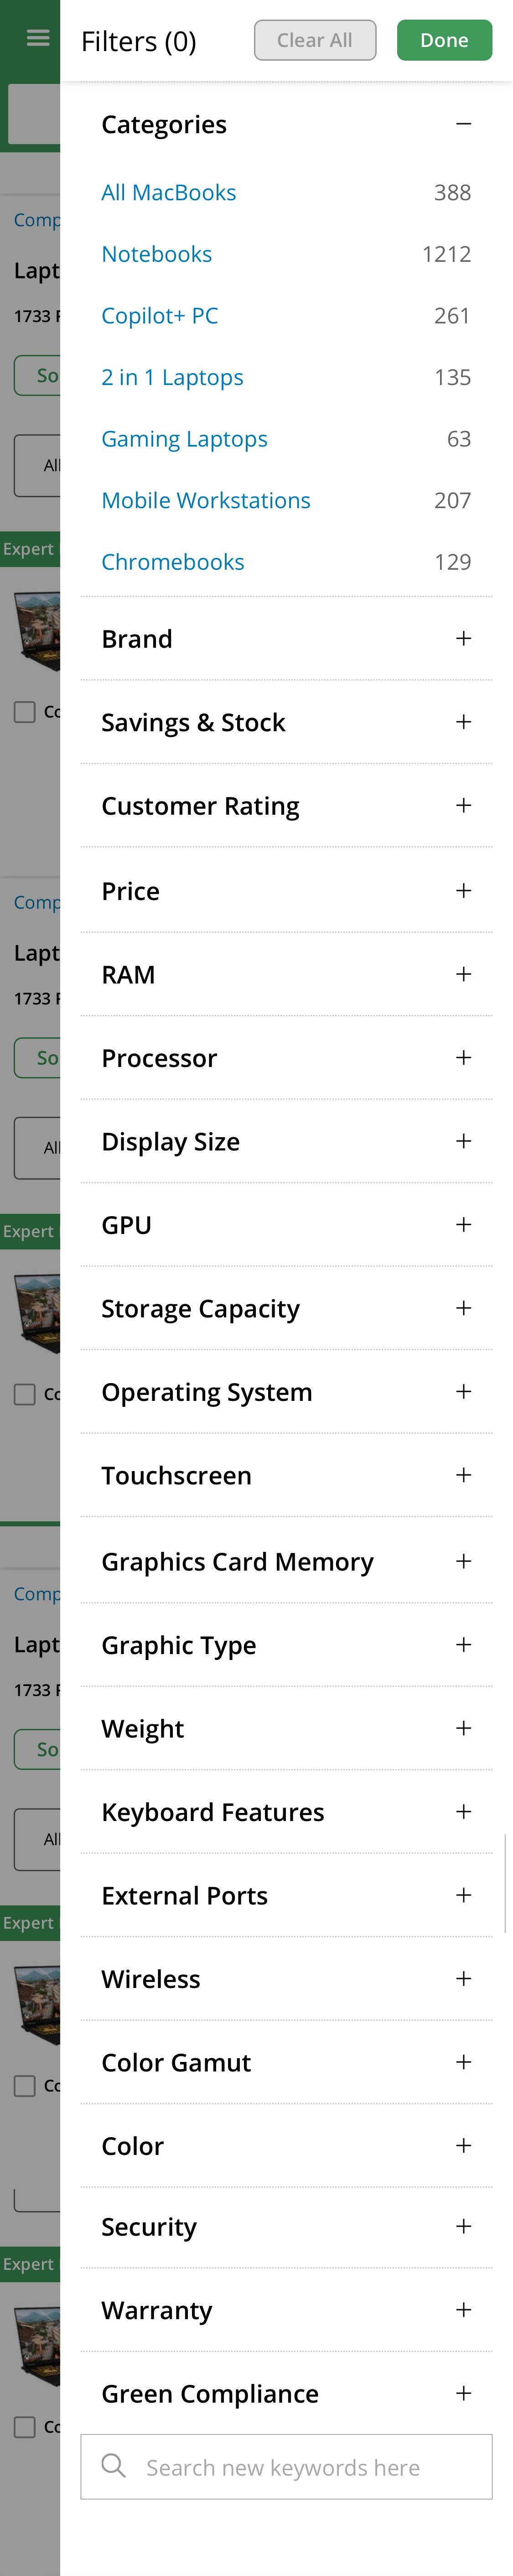Image resolution: width=513 pixels, height=2576 pixels.
Task: Open the Chromebooks category link
Action: point(172,561)
